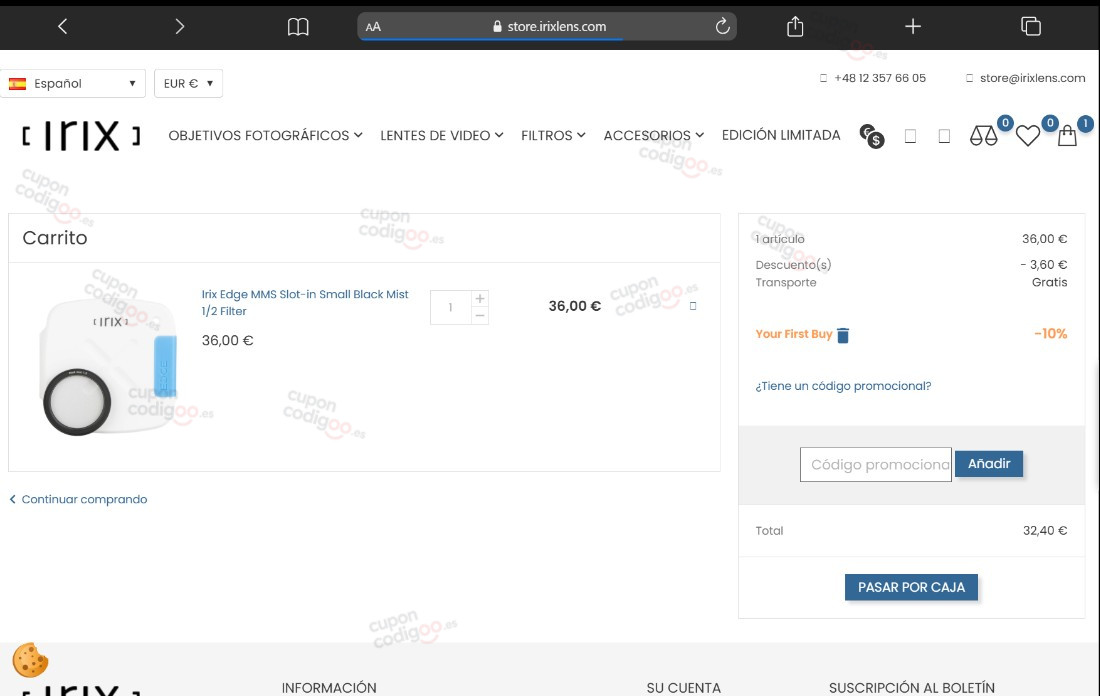Click the 1 artículo summary label
Screen dimensions: 1100x696
point(780,239)
